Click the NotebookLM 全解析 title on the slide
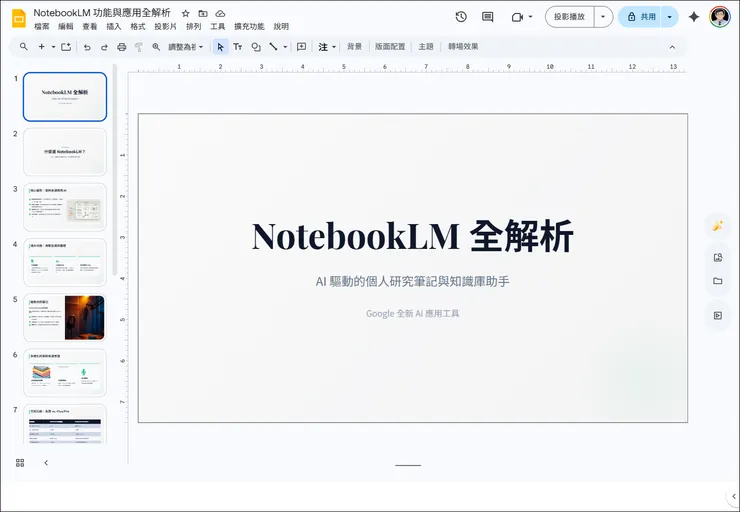Screen dimensions: 740x512 (x=412, y=236)
